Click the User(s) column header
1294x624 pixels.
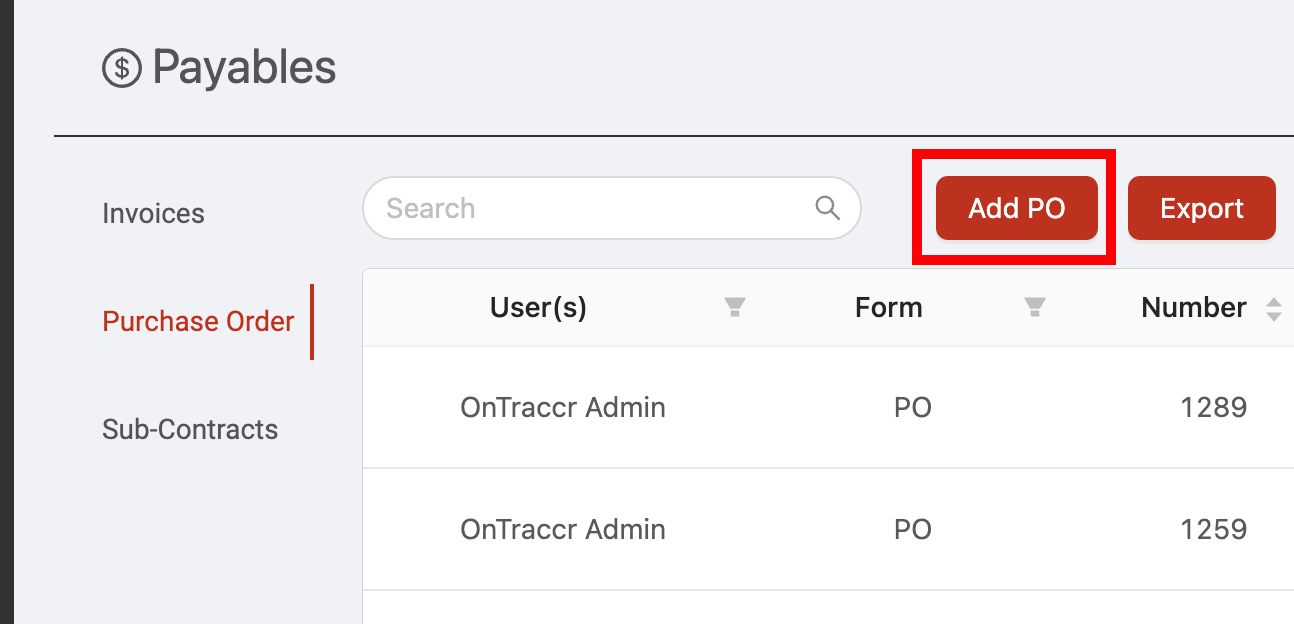click(x=538, y=307)
